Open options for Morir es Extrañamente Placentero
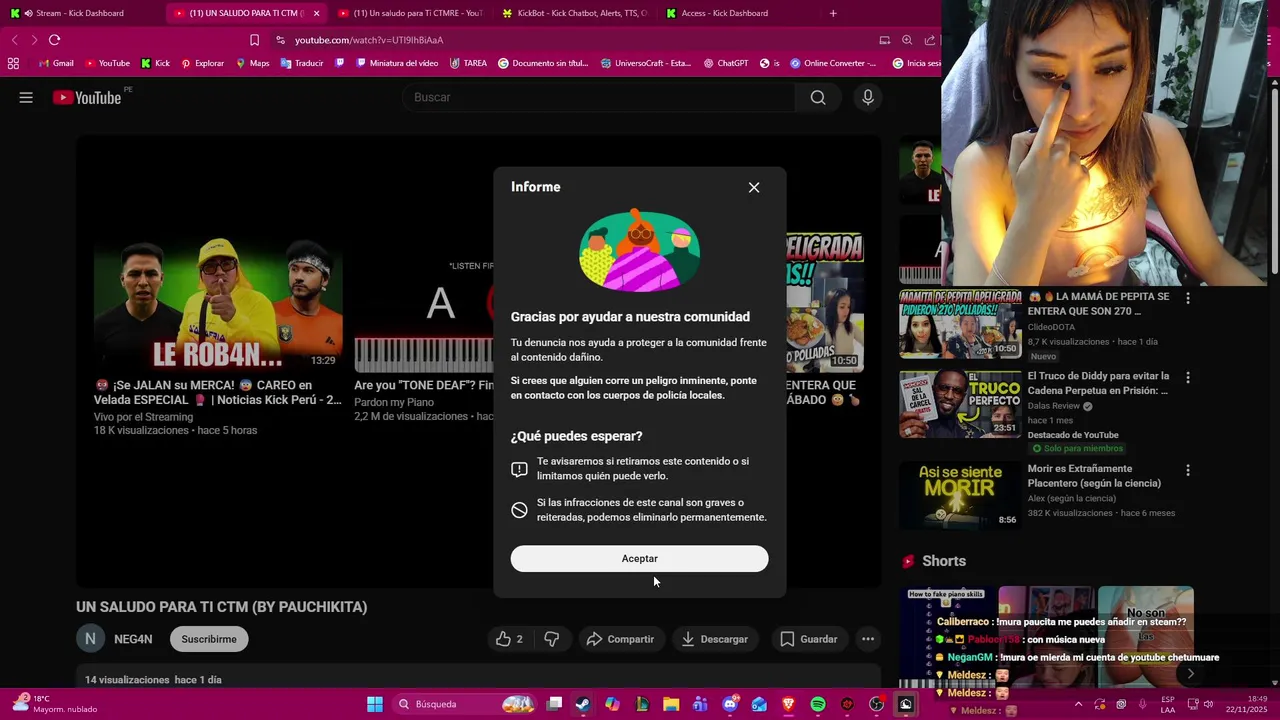The width and height of the screenshot is (1280, 720). point(1188,470)
